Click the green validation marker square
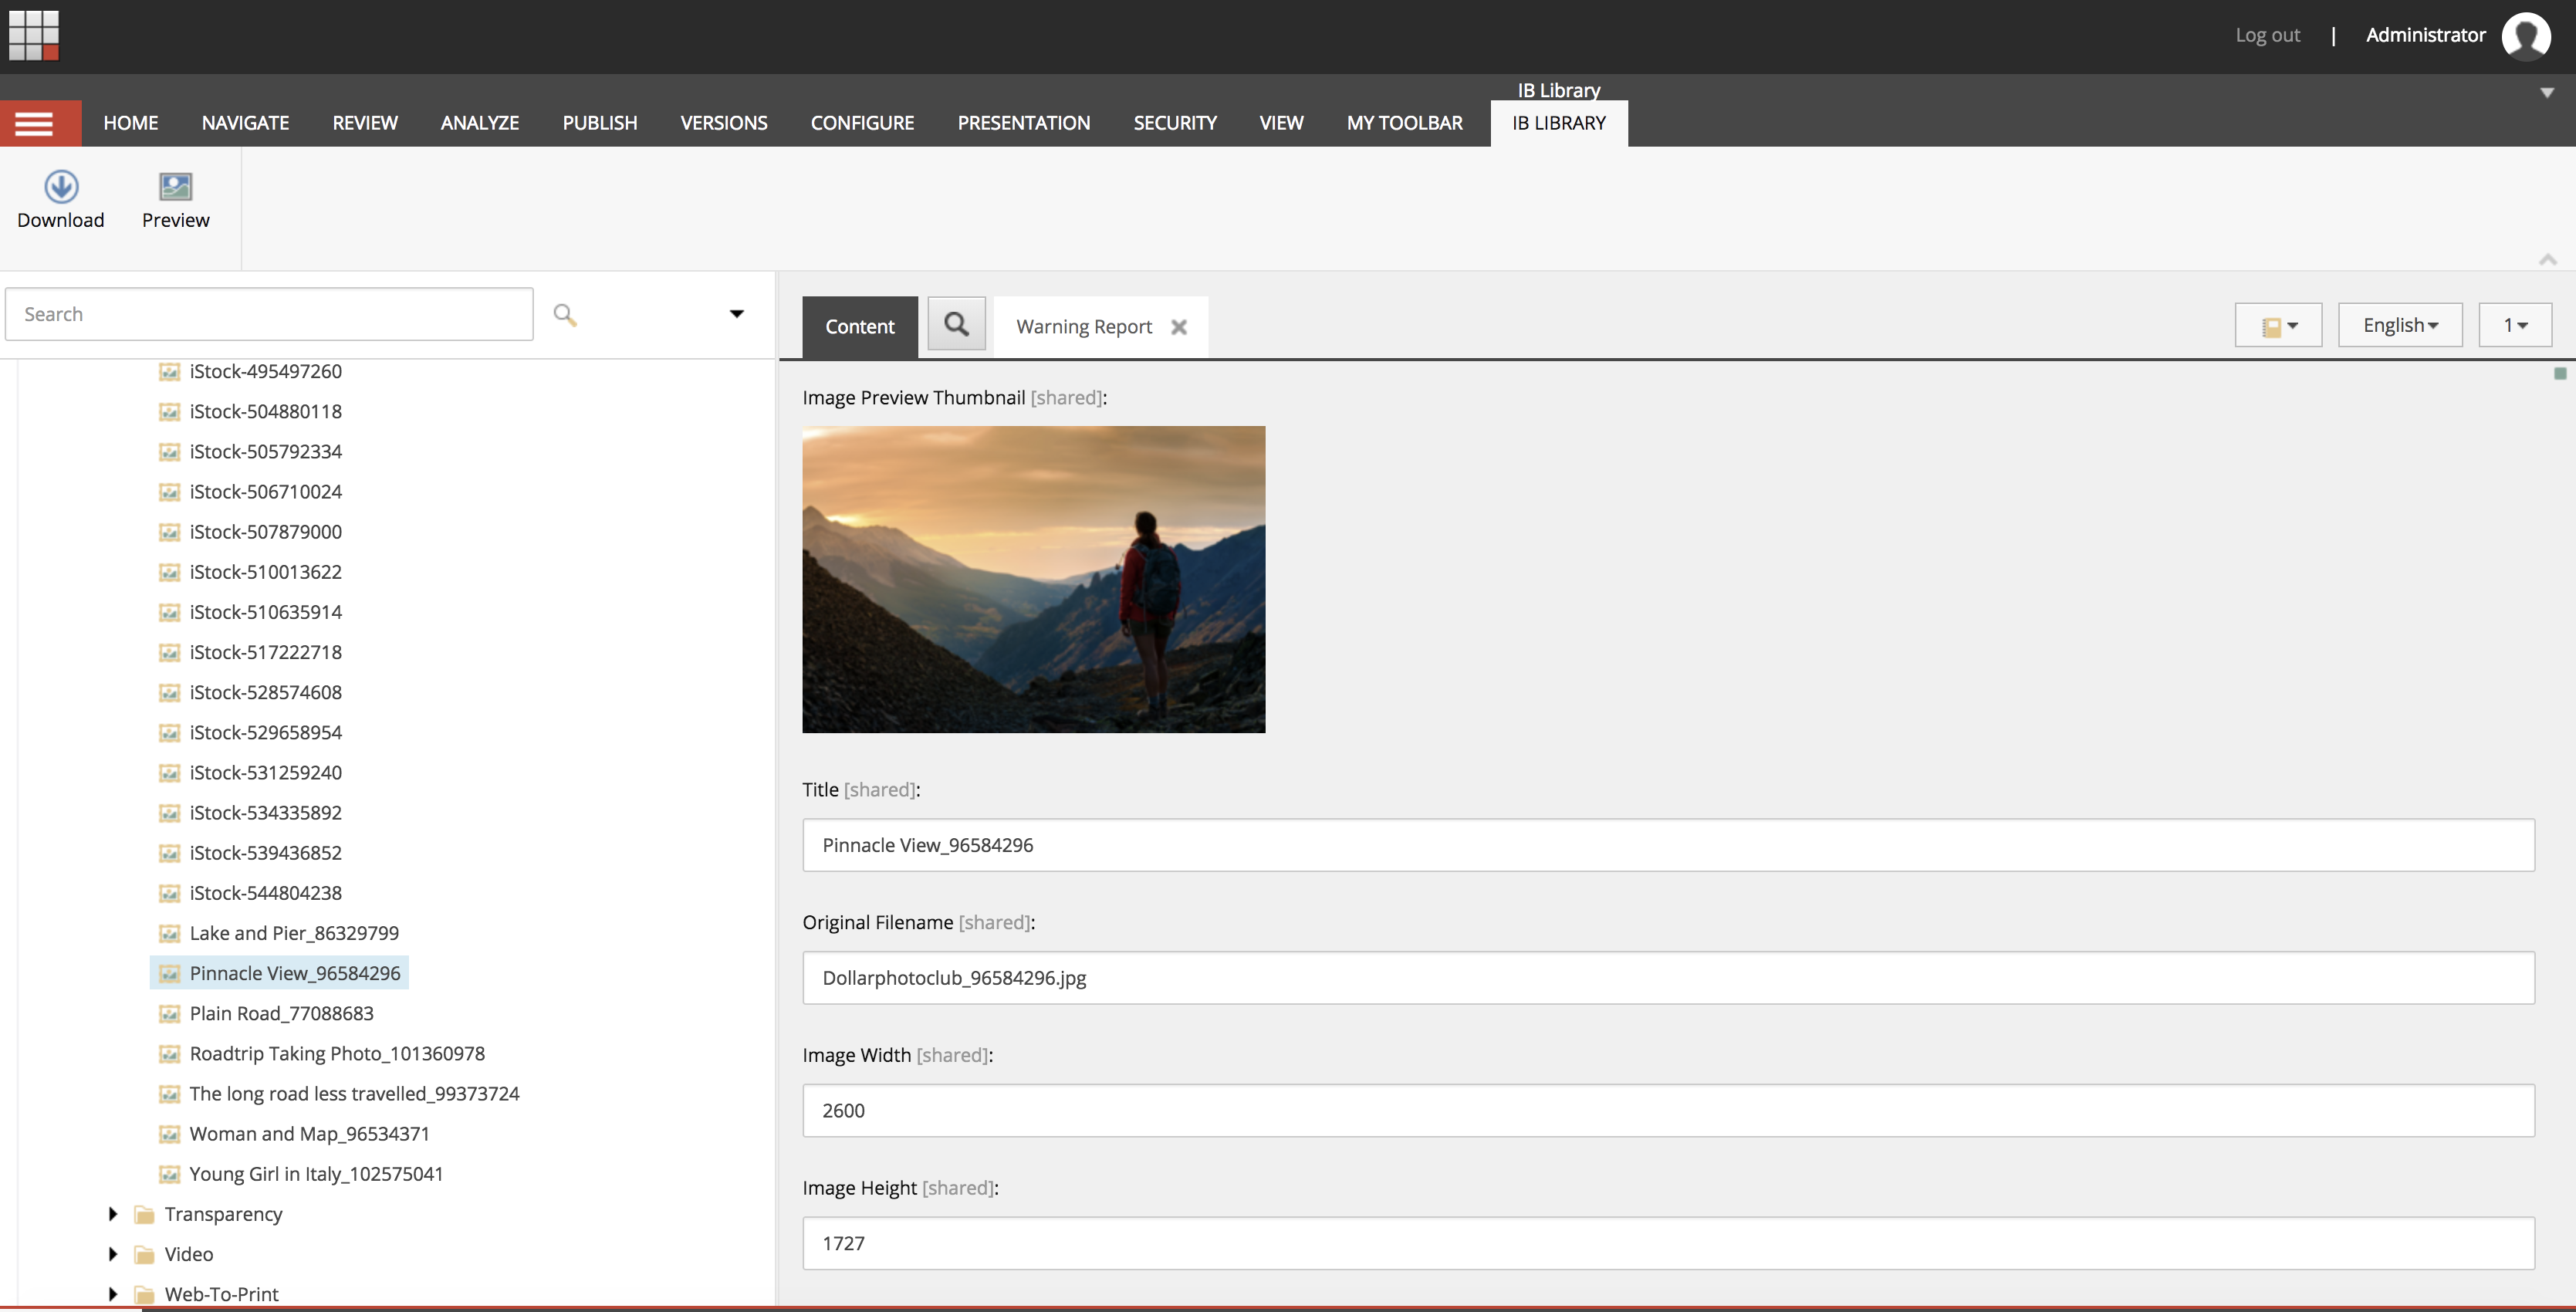2576x1312 pixels. 2560,373
